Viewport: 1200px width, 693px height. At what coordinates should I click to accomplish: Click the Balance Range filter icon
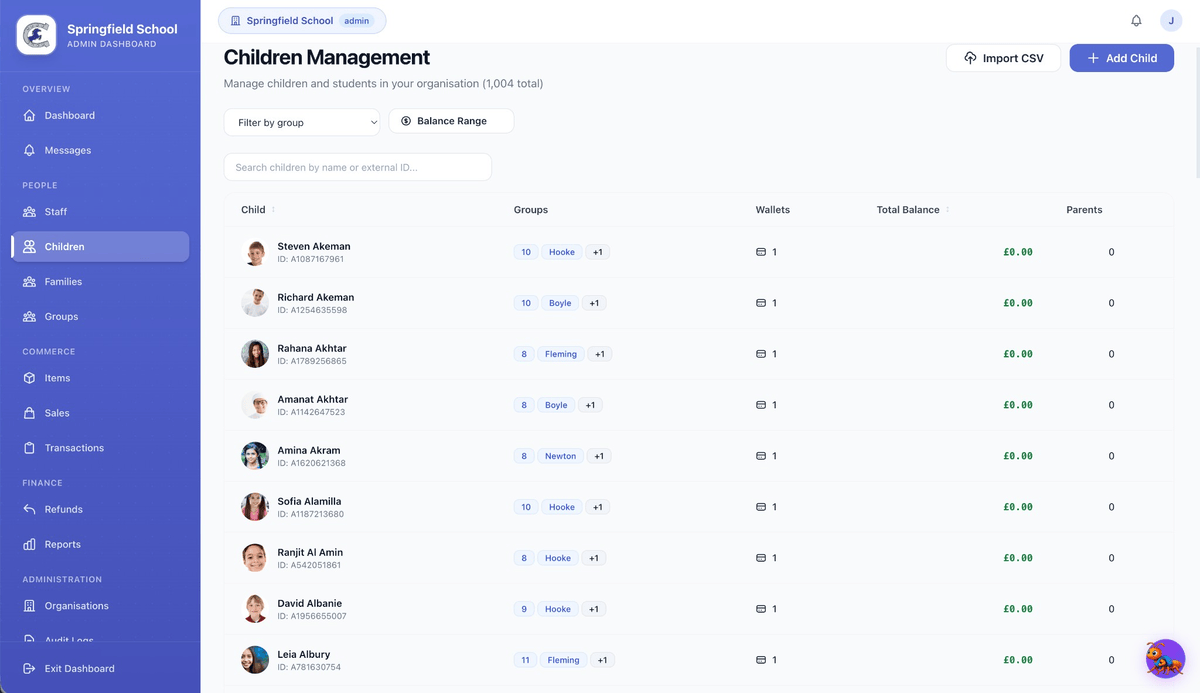click(405, 120)
